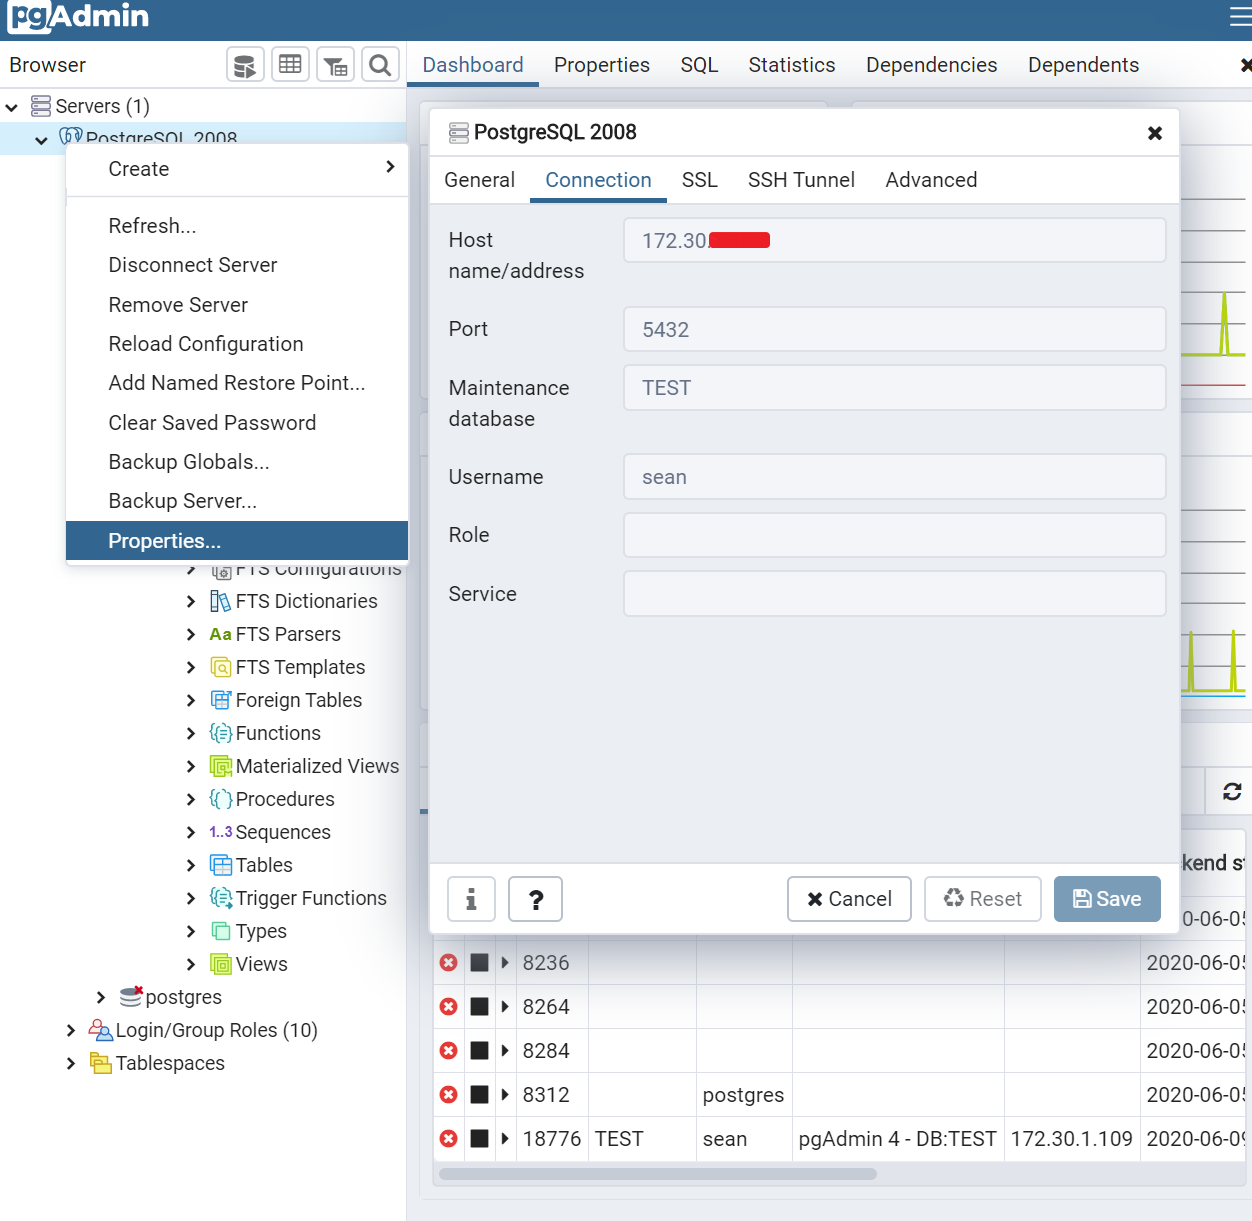This screenshot has height=1221, width=1252.
Task: Open the SQL tab in main panel
Action: pos(699,65)
